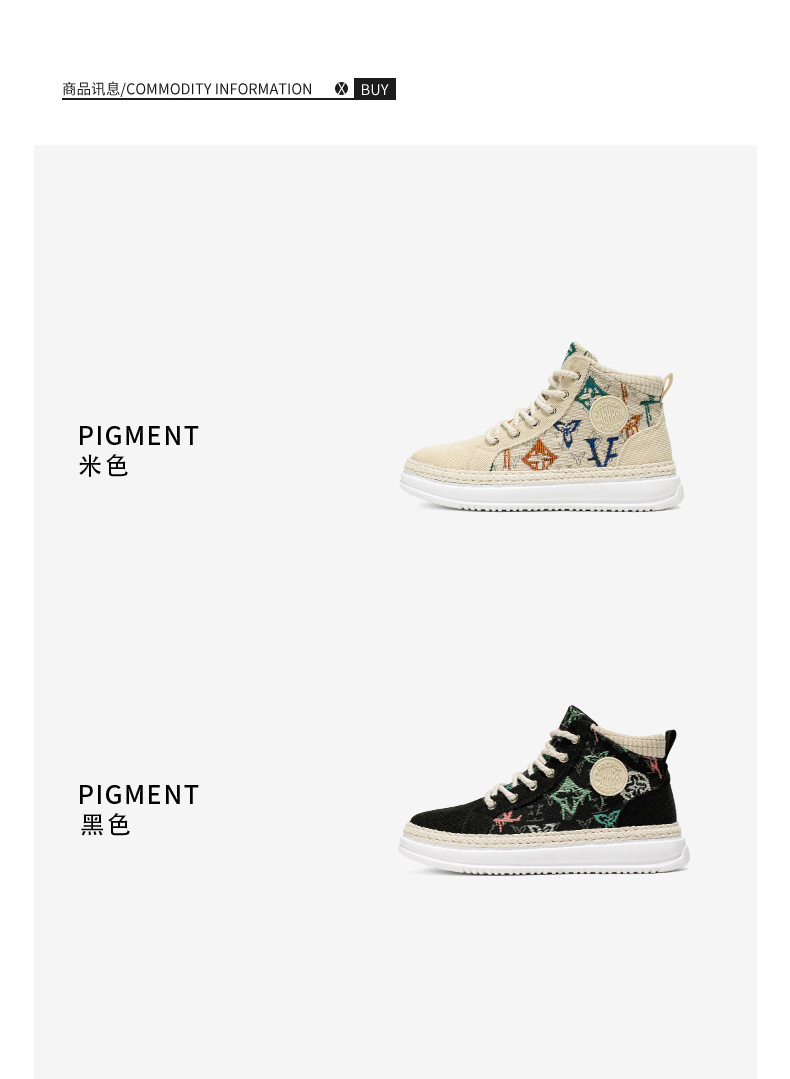Click the PIGMENT label above 米色

[x=138, y=436]
